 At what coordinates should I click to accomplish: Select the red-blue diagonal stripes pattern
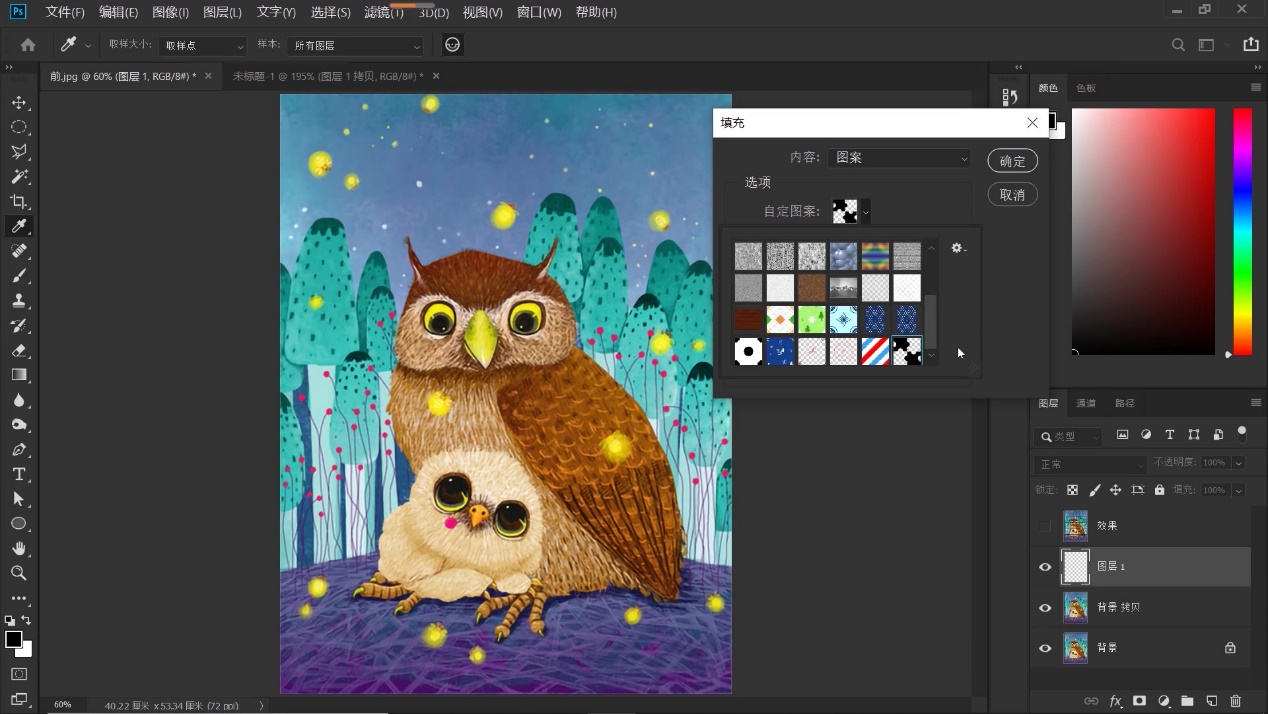tap(875, 351)
